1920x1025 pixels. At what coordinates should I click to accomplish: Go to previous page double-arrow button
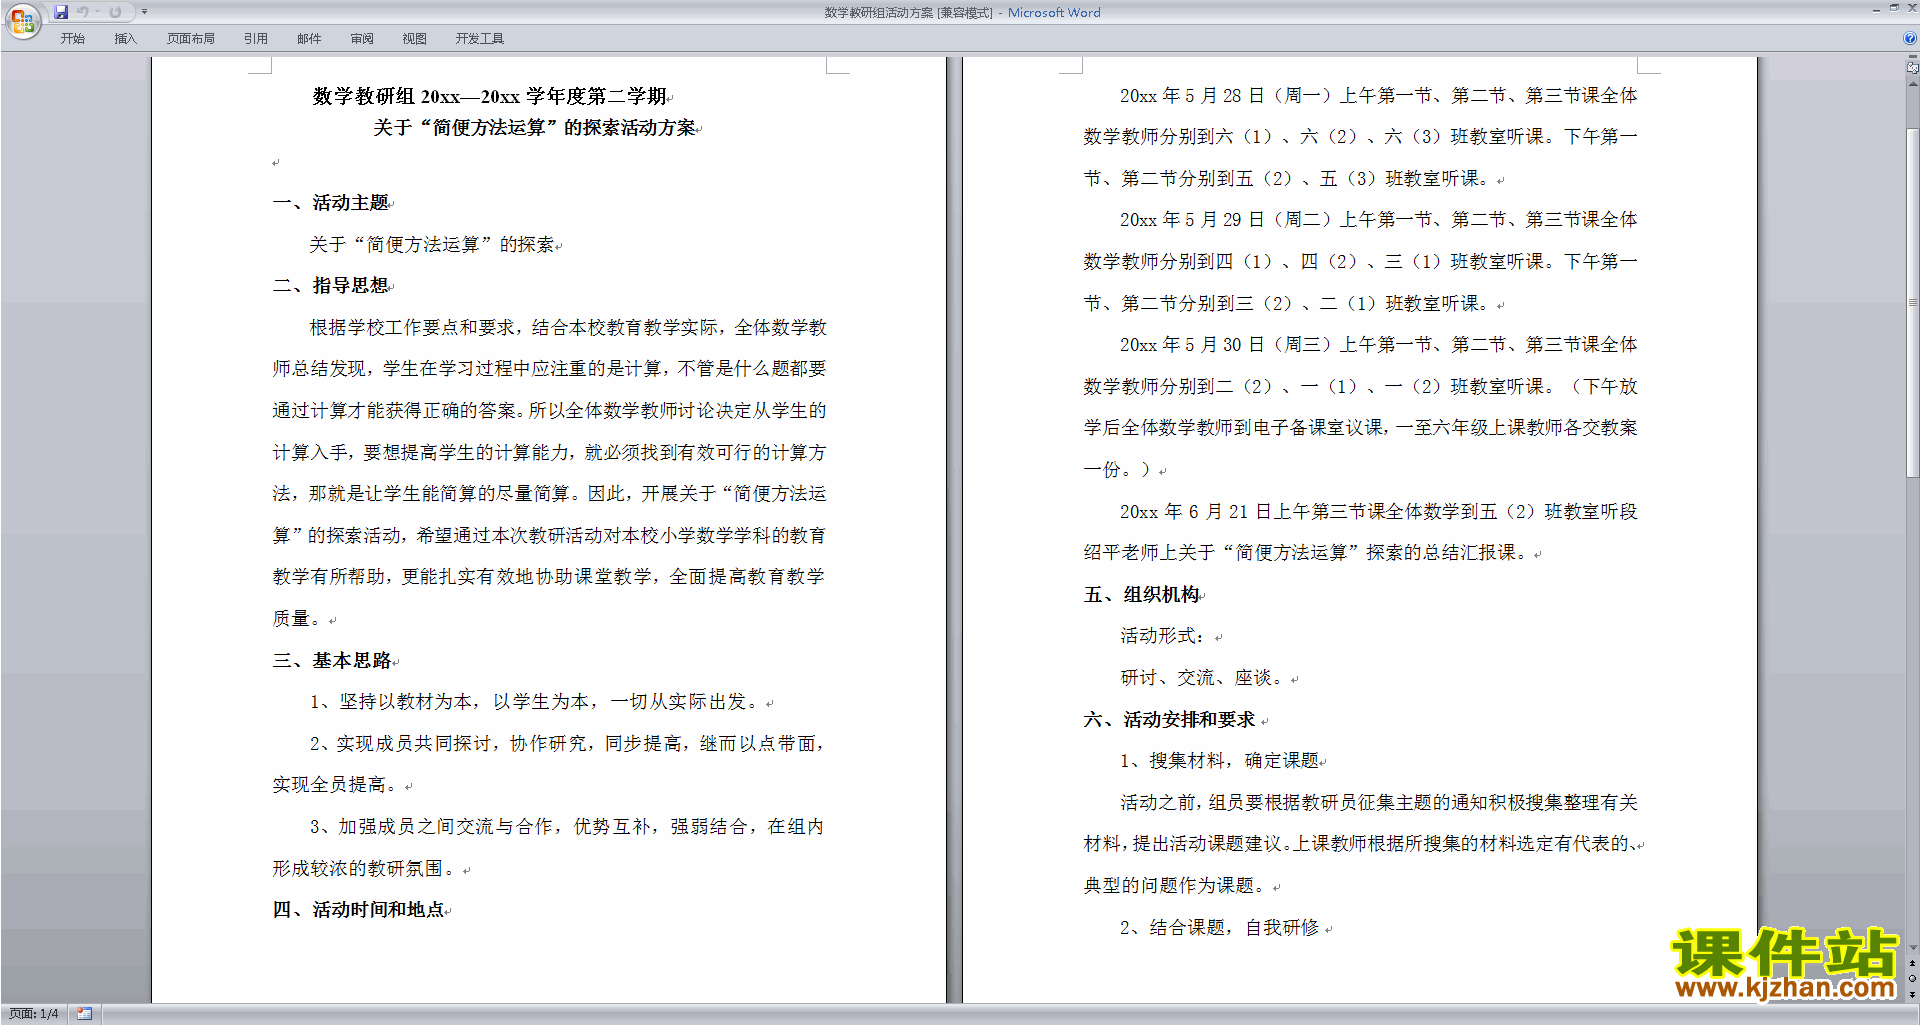[x=1912, y=963]
